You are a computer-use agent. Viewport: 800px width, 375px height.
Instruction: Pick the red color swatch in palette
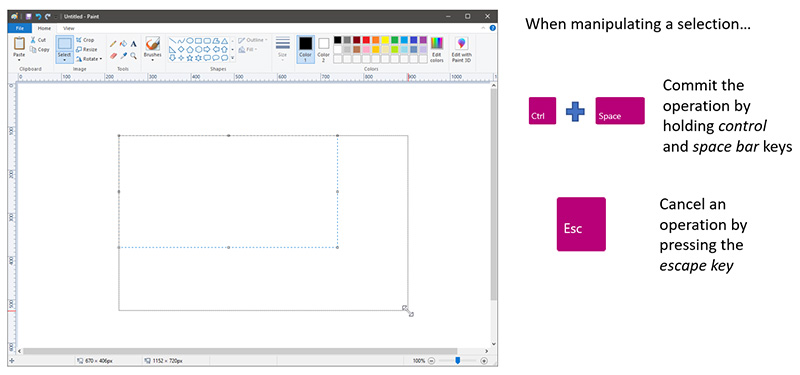point(366,40)
